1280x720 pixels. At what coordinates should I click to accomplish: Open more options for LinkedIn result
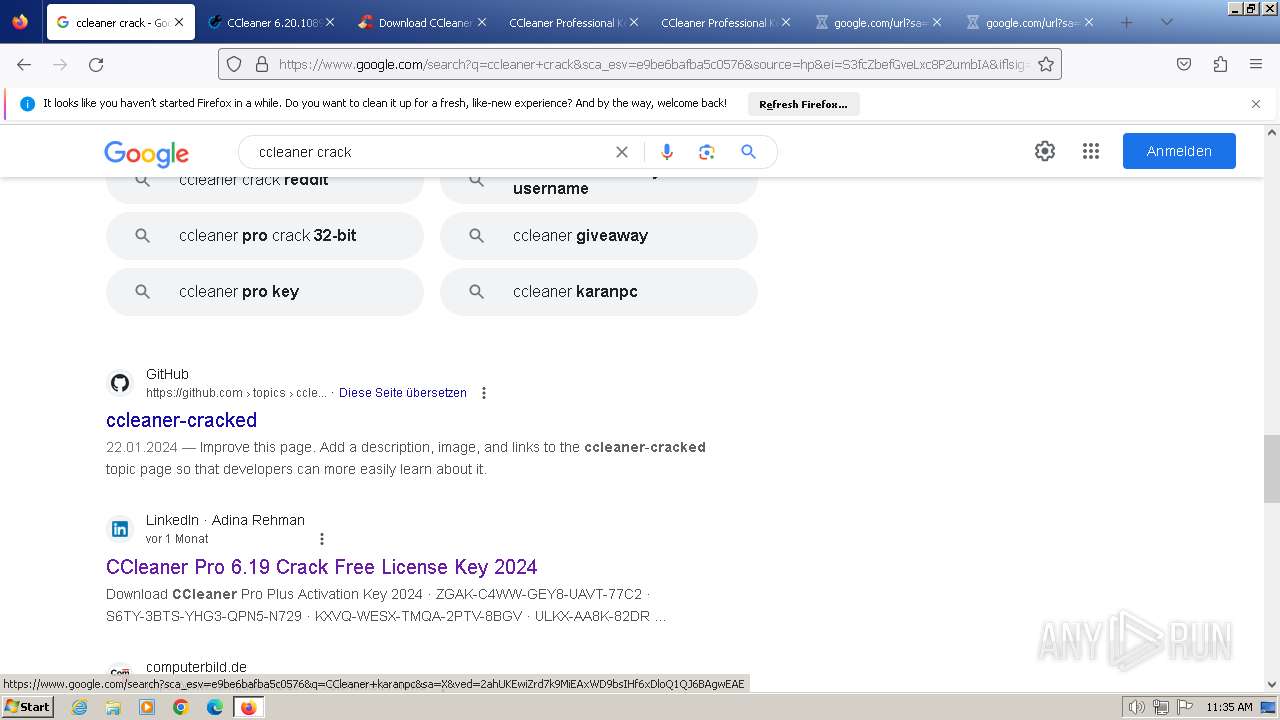click(322, 539)
